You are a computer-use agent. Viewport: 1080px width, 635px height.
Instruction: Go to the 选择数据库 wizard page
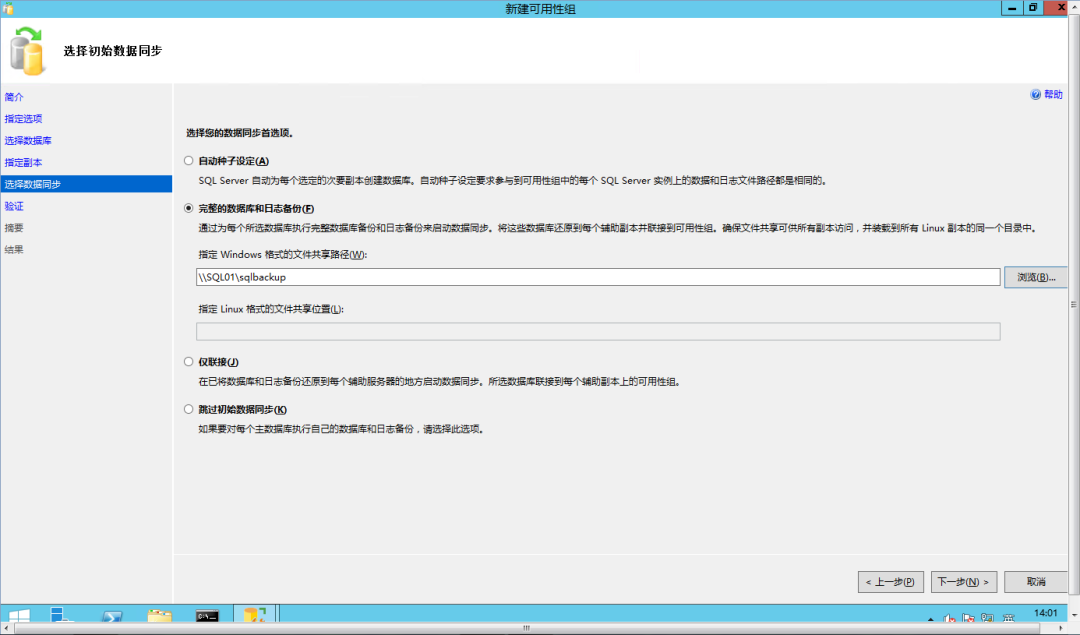28,140
